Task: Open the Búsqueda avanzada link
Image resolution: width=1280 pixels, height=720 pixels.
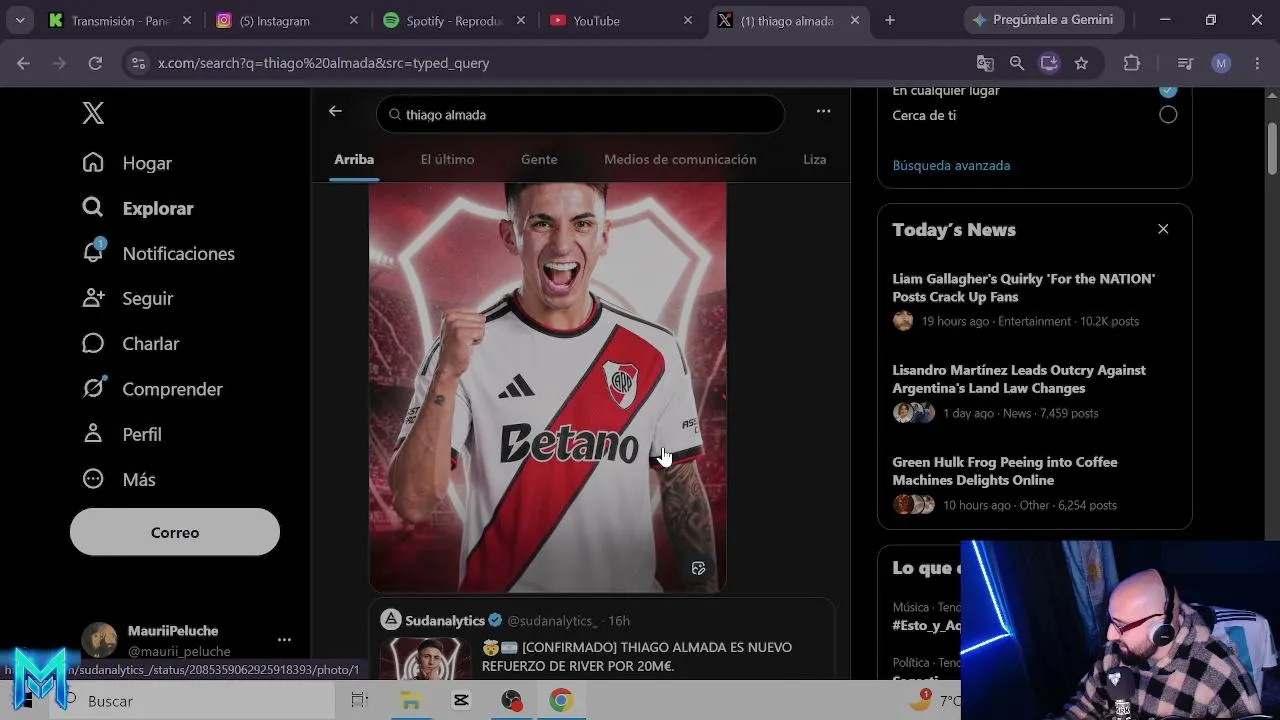Action: [x=951, y=165]
